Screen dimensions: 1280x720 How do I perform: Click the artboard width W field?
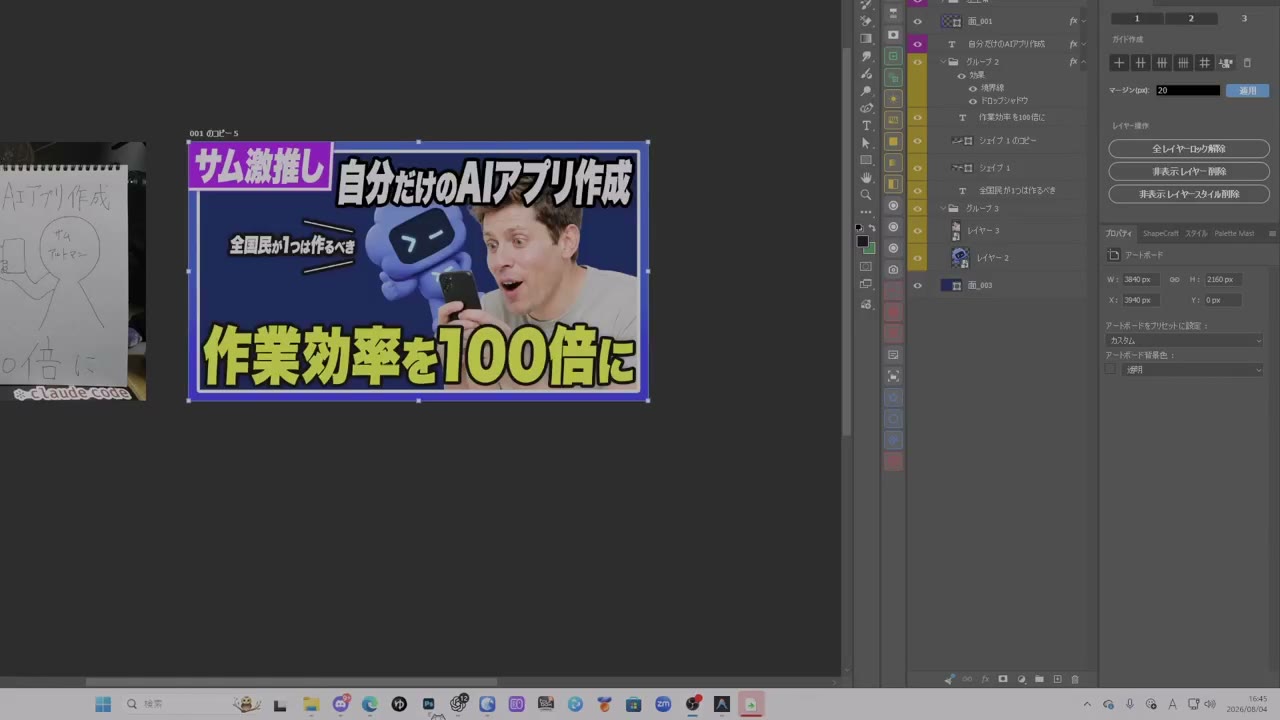(x=1142, y=279)
